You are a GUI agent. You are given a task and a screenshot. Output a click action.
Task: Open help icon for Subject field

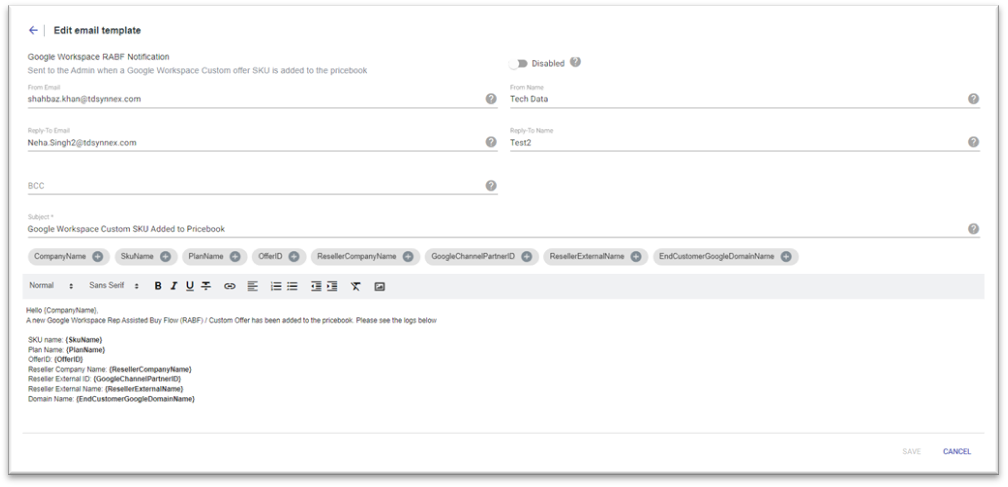973,229
